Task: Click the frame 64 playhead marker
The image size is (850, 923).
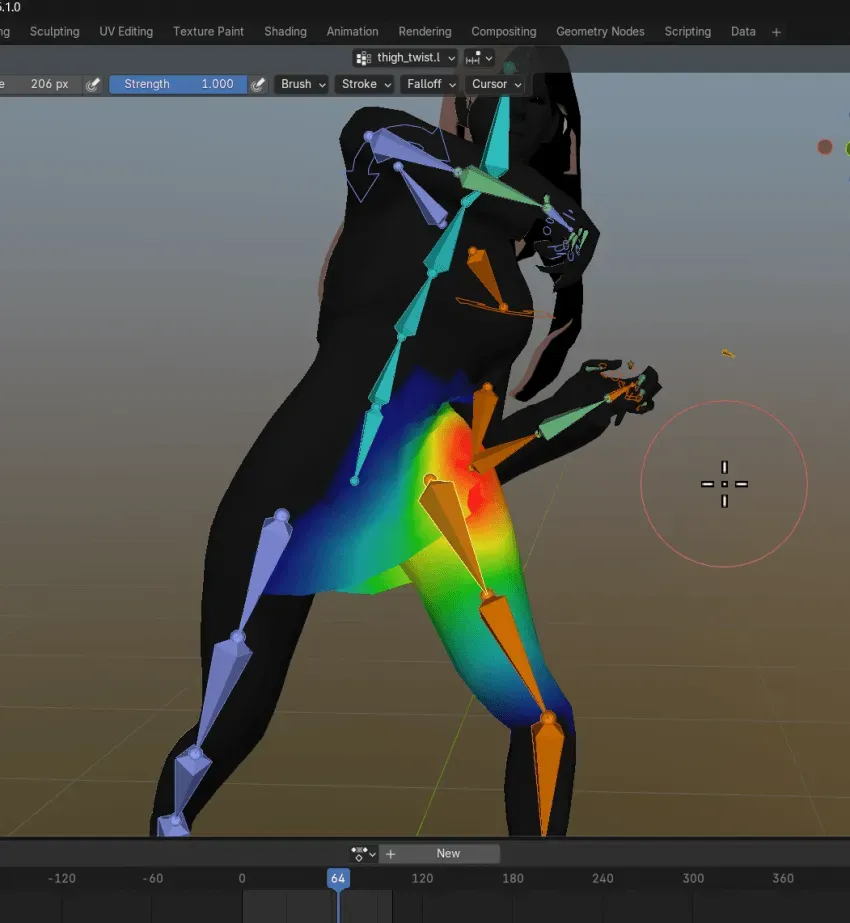Action: [x=338, y=878]
